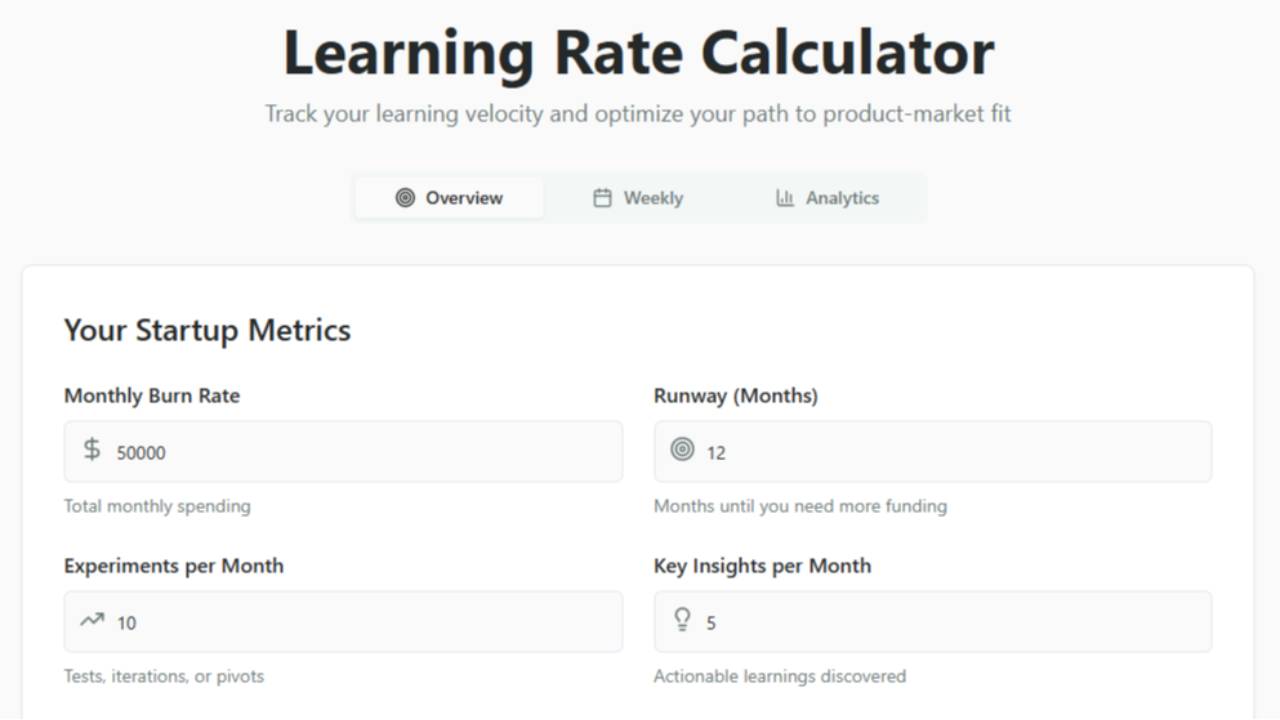Focus the Monthly Burn Rate input showing 50000
Viewport: 1280px width, 720px height.
360,452
